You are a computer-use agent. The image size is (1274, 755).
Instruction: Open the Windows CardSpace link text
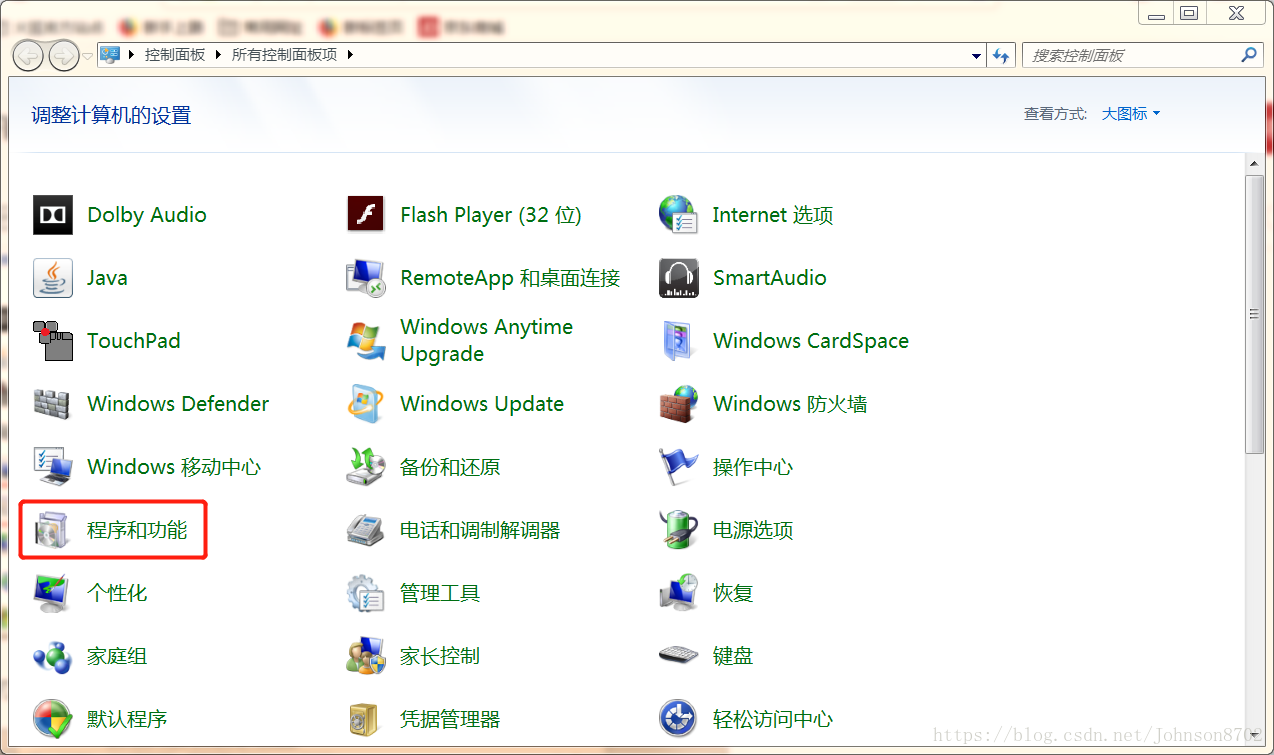tap(811, 341)
